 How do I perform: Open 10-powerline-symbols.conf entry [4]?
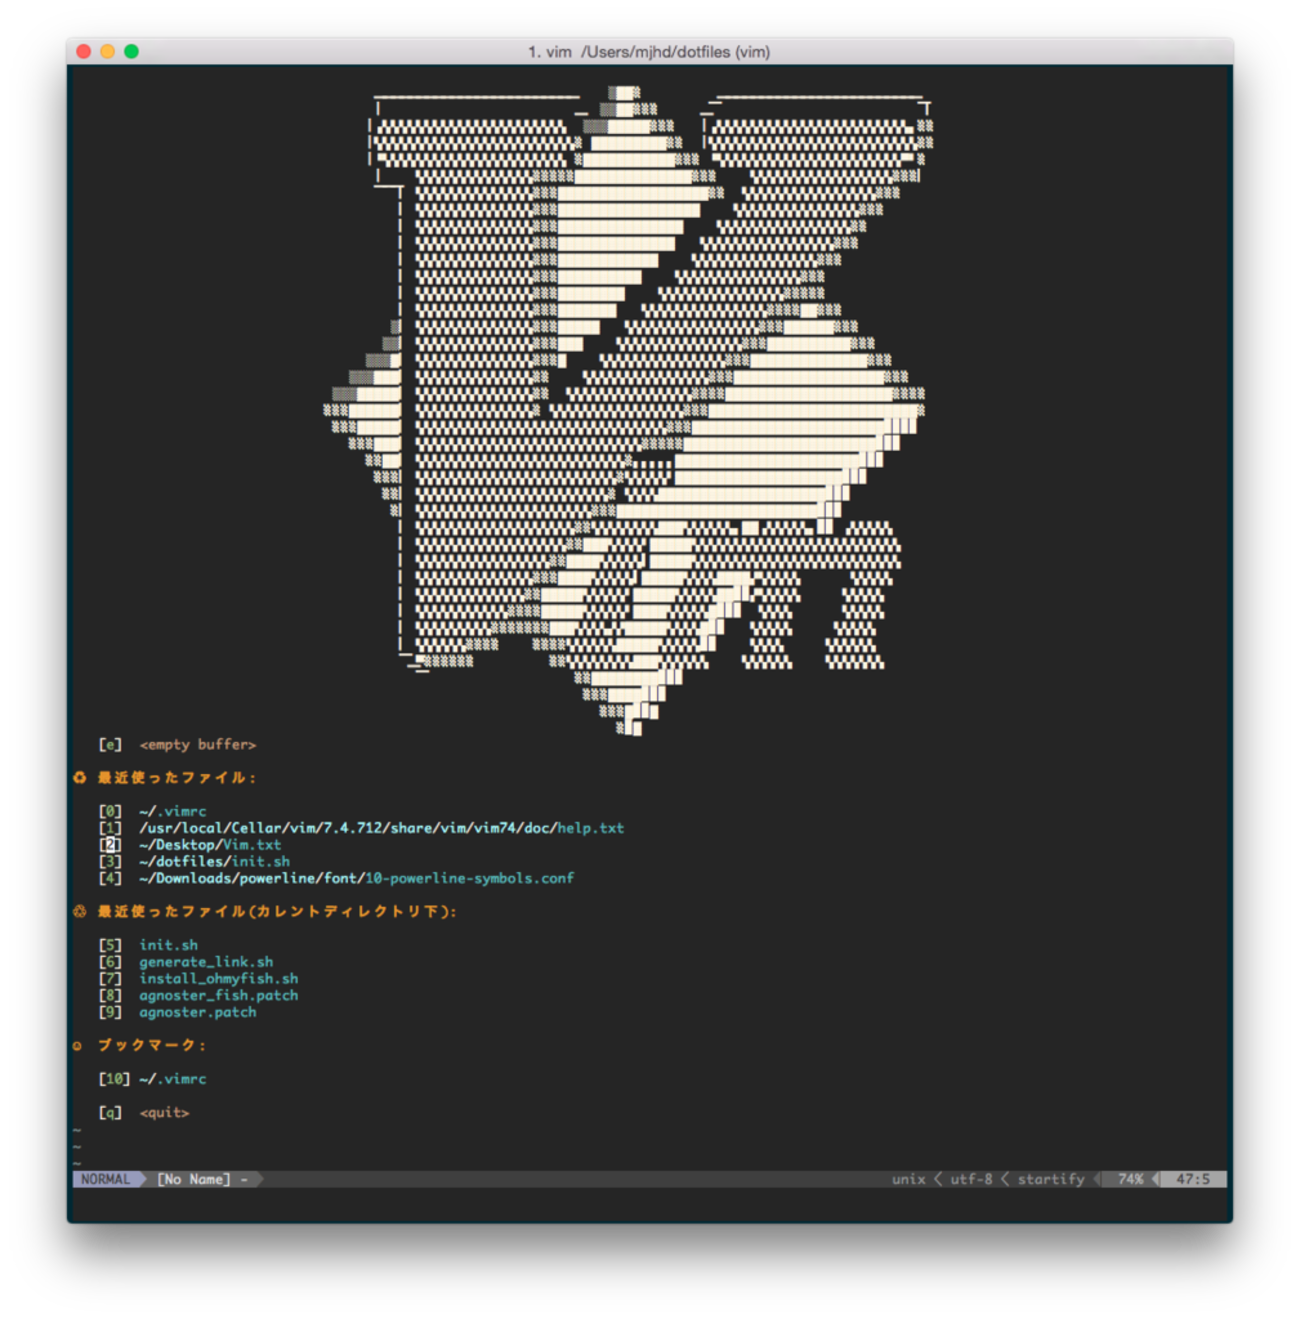coord(336,878)
